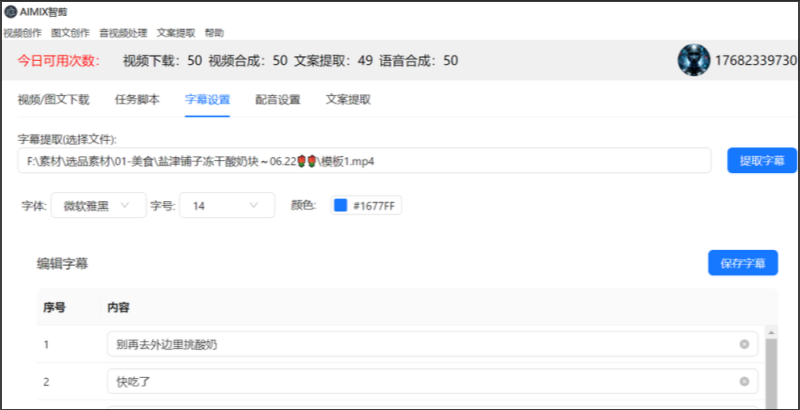Viewport: 800px width, 410px height.
Task: Switch to the 任务脚本 tab
Action: [x=137, y=100]
